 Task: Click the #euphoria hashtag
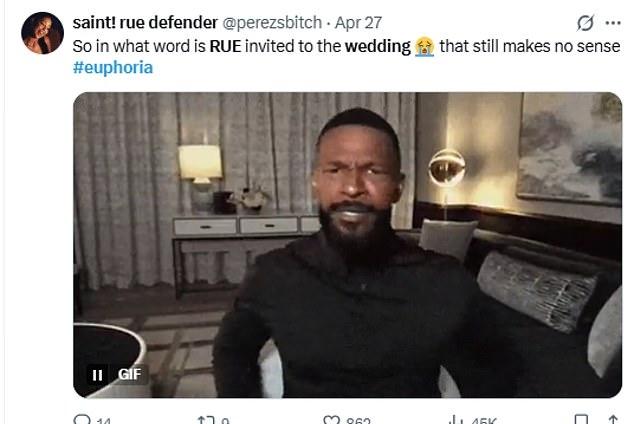tap(113, 68)
